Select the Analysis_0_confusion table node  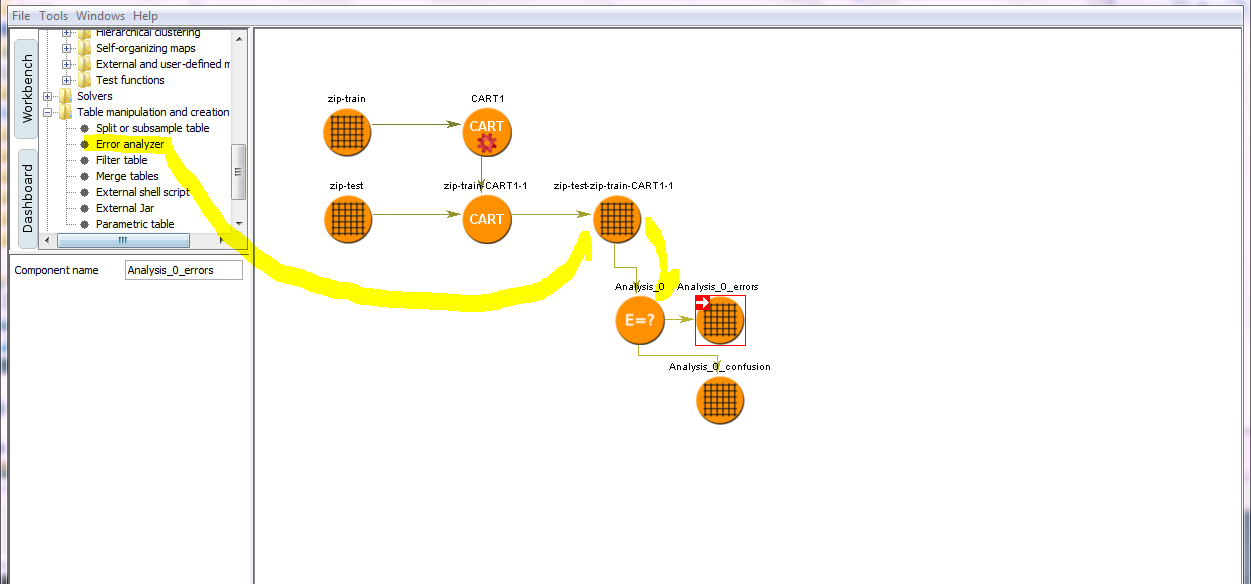pyautogui.click(x=720, y=400)
